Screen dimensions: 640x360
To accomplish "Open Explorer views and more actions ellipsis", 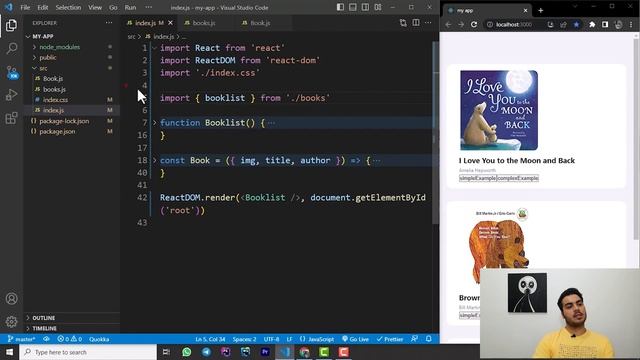I will tap(109, 23).
